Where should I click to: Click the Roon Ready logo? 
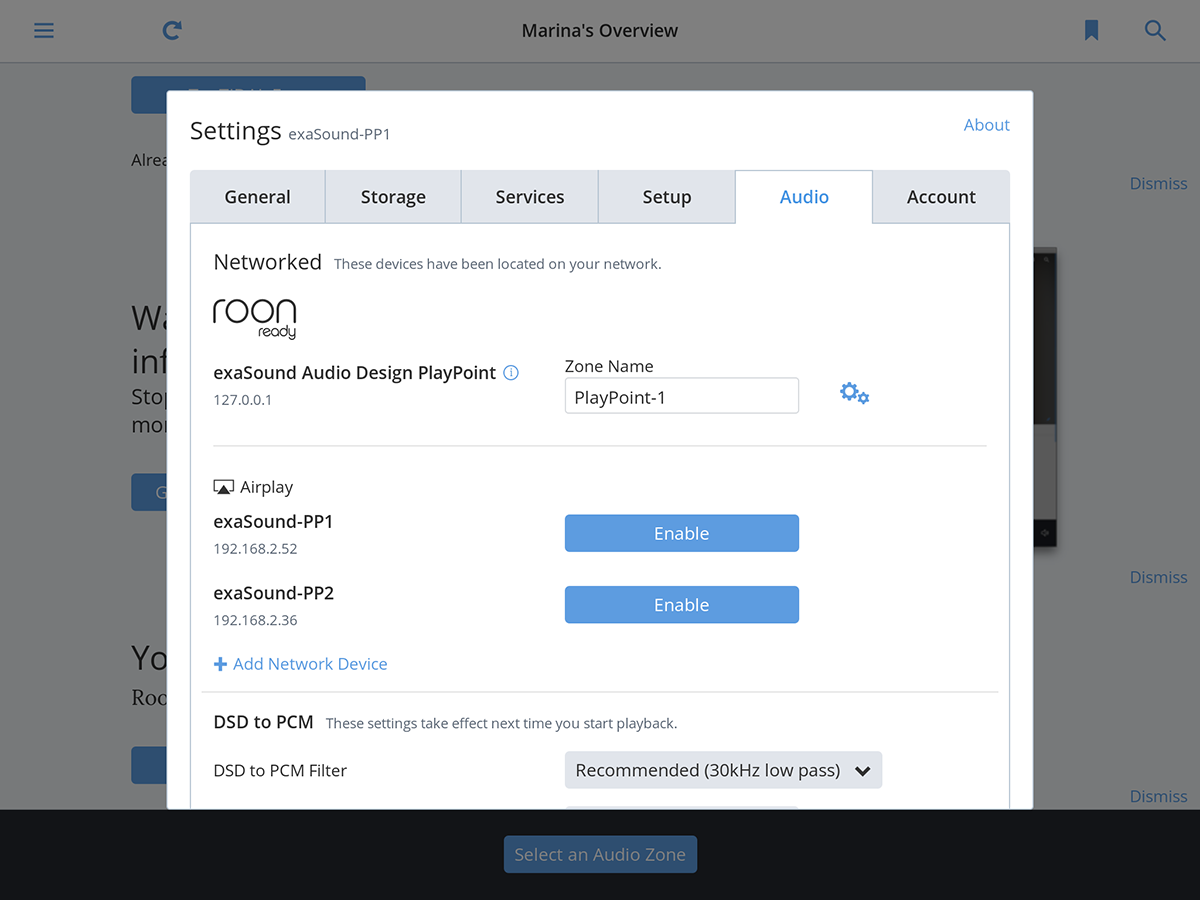[255, 318]
